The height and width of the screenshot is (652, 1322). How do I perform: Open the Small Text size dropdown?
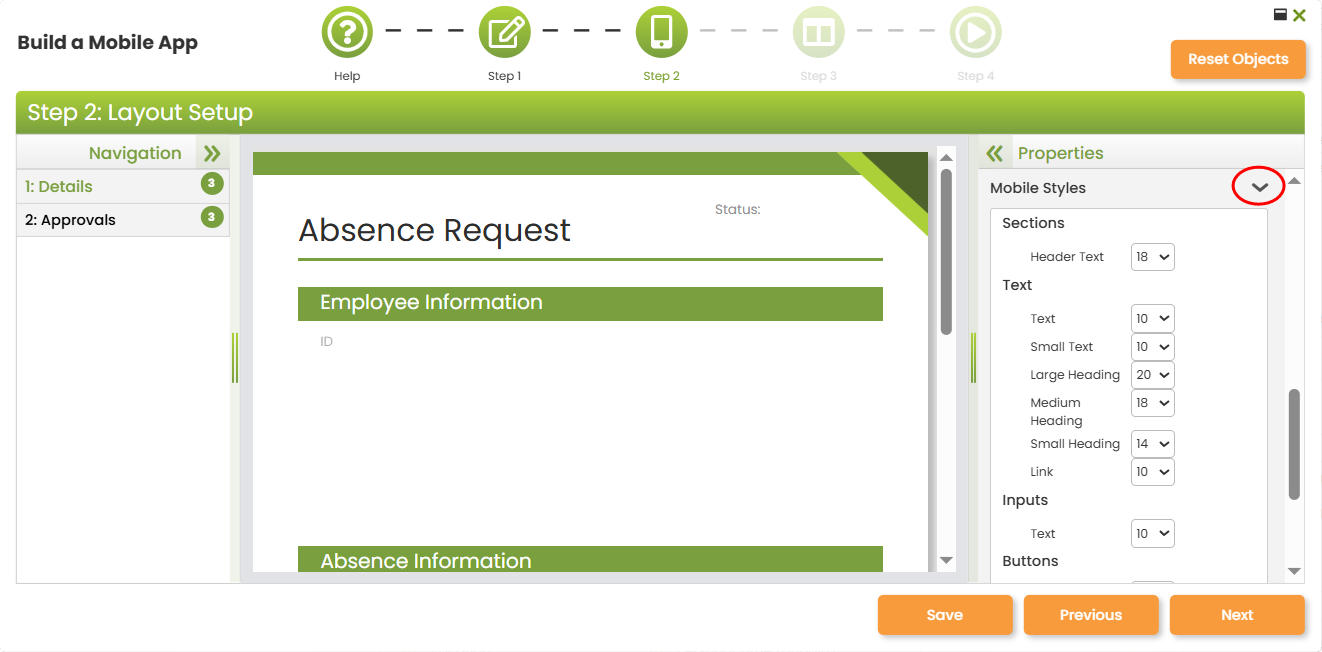1152,347
